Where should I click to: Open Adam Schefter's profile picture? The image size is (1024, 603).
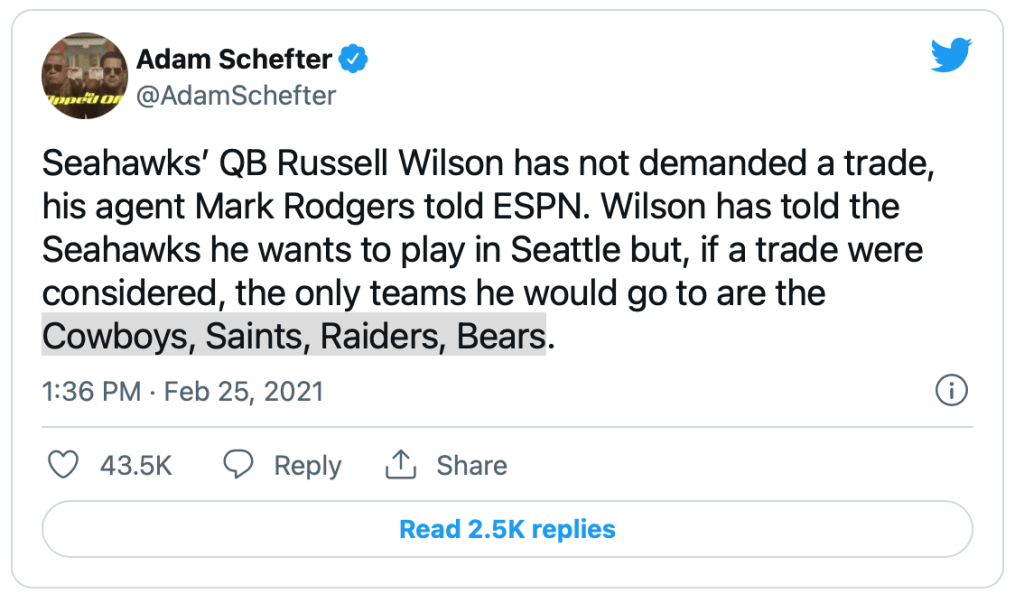(x=85, y=75)
